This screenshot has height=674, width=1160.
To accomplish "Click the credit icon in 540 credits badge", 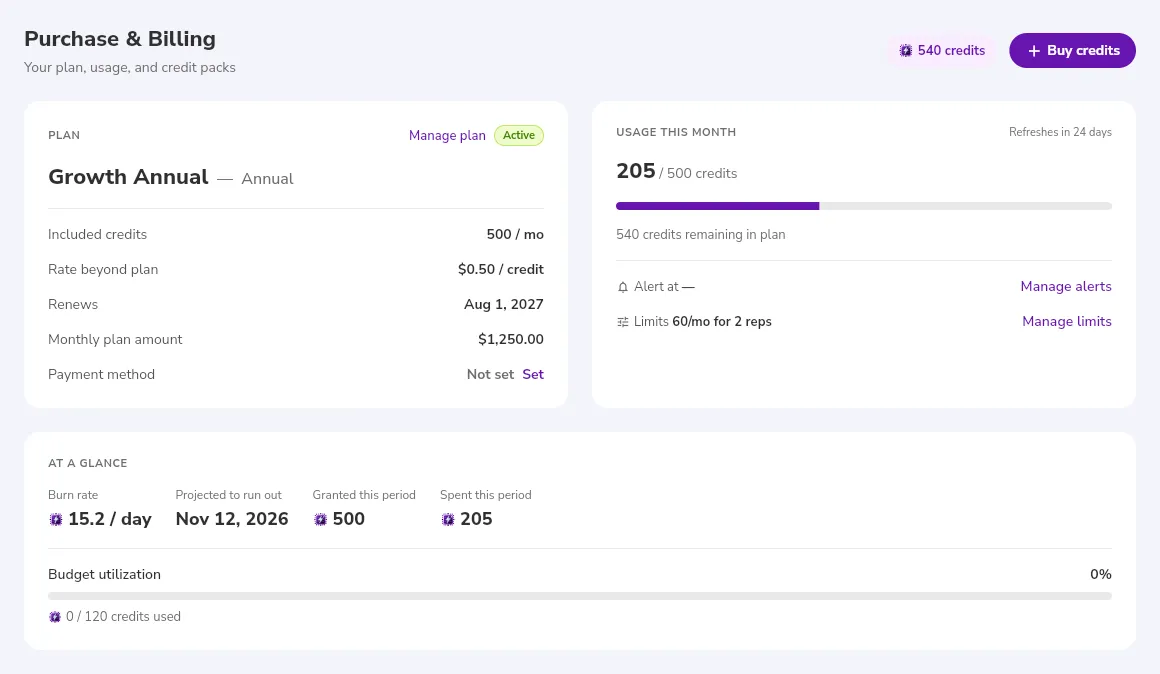I will click(x=906, y=51).
